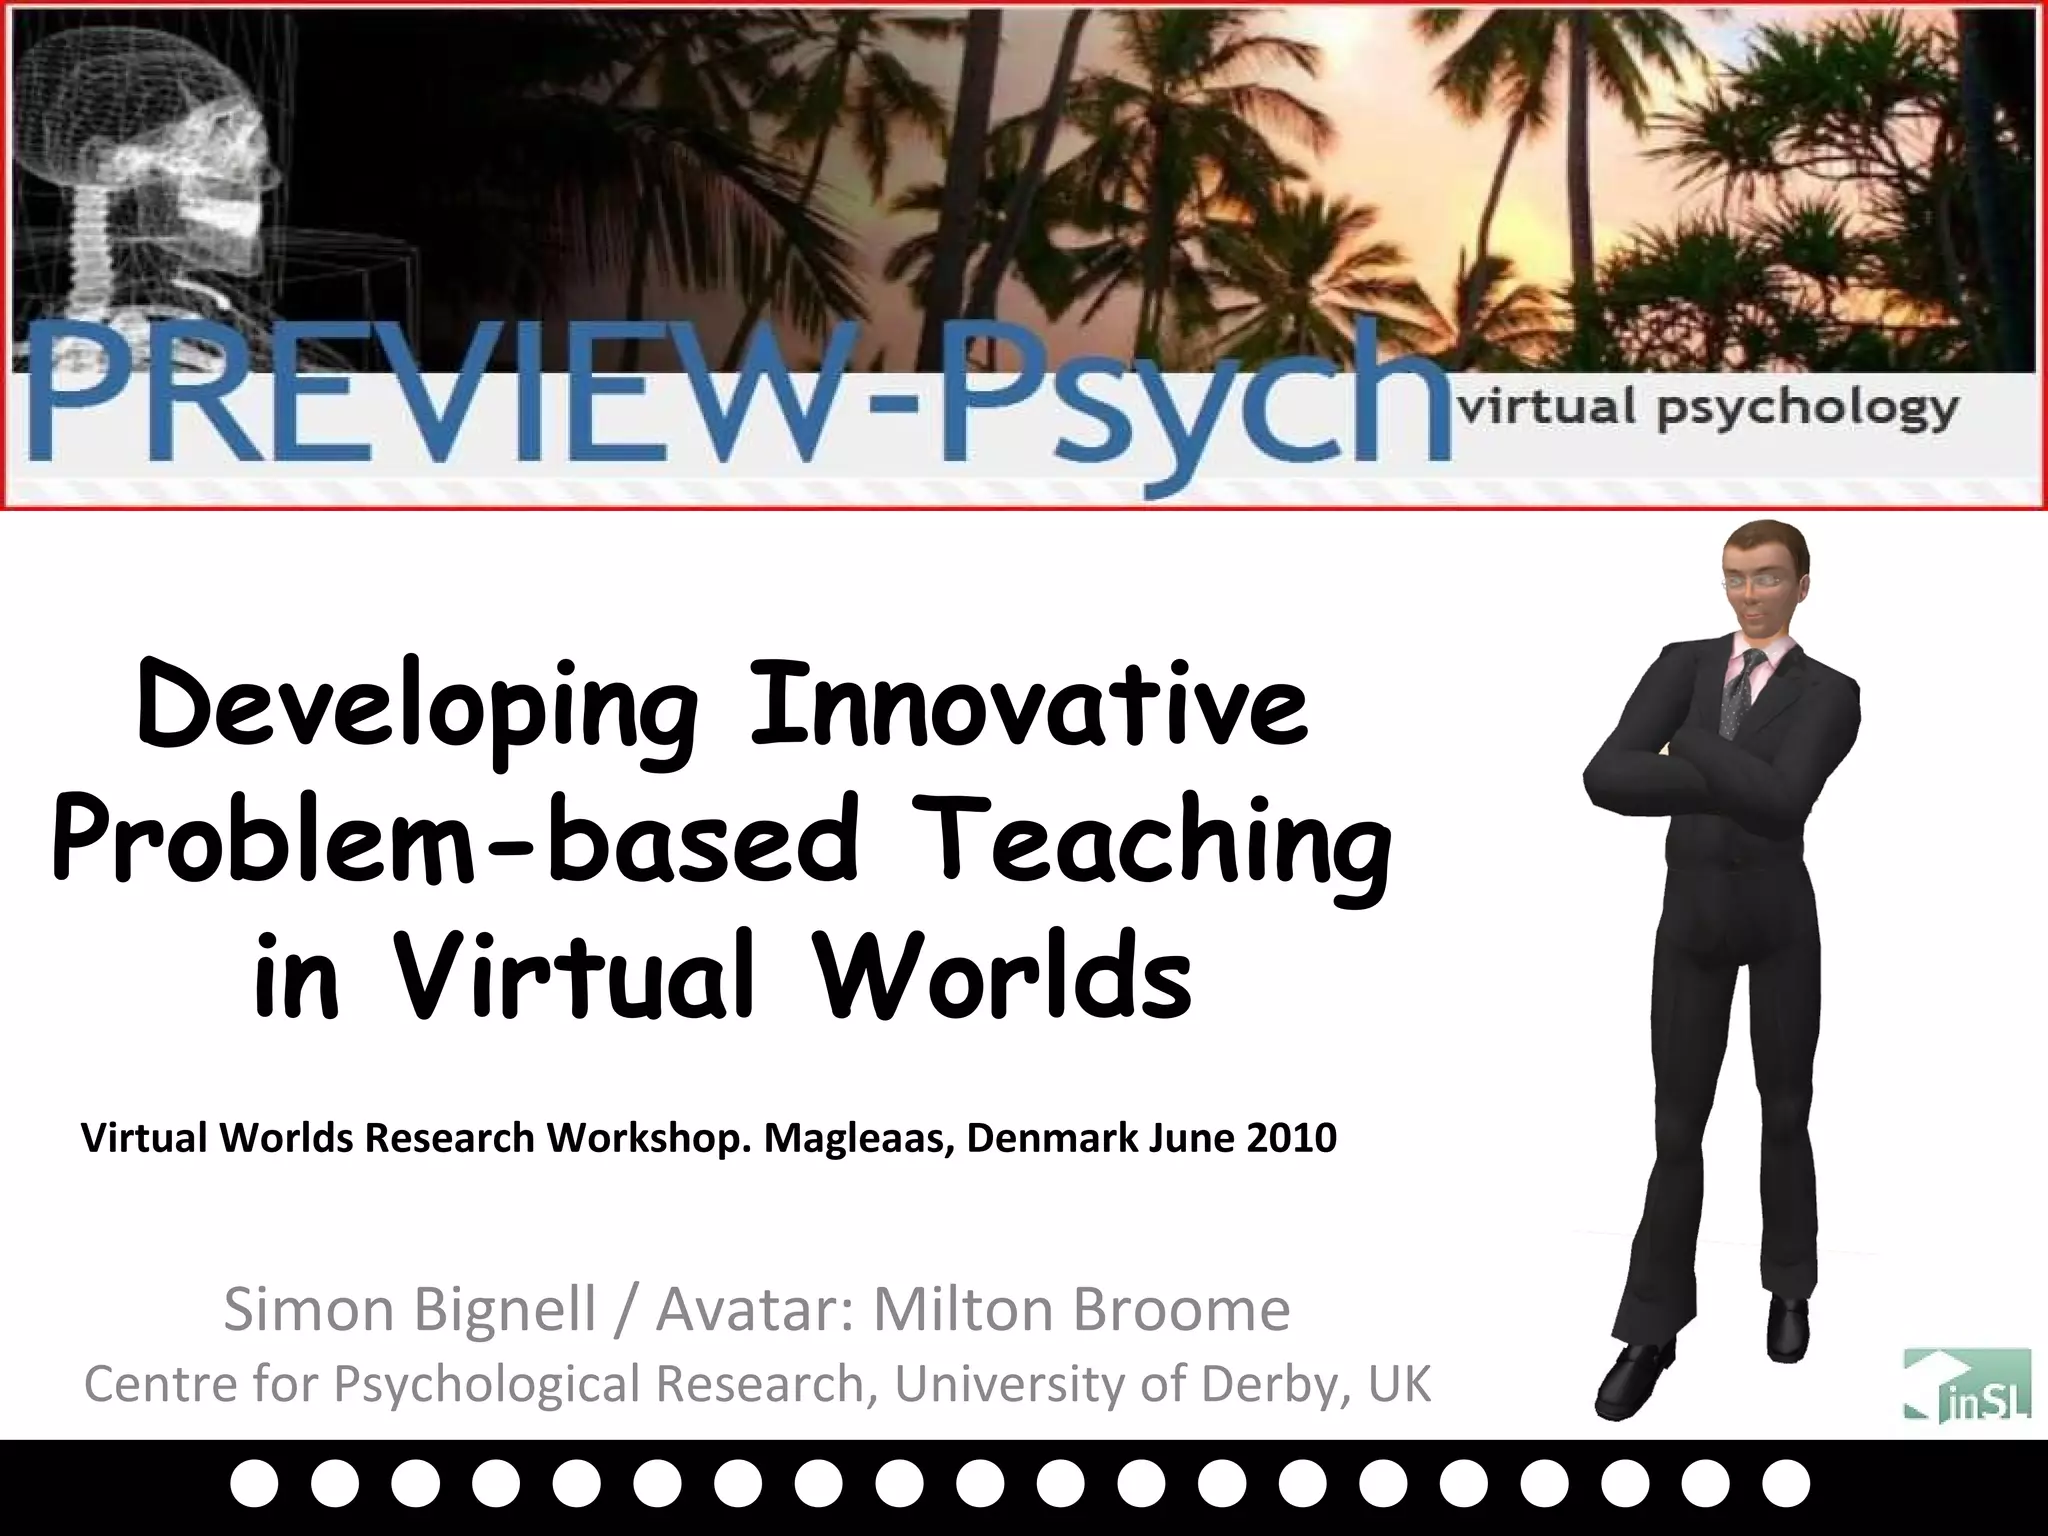The width and height of the screenshot is (2048, 1536).
Task: Click the first white dot in bottom bar
Action: point(253,1485)
